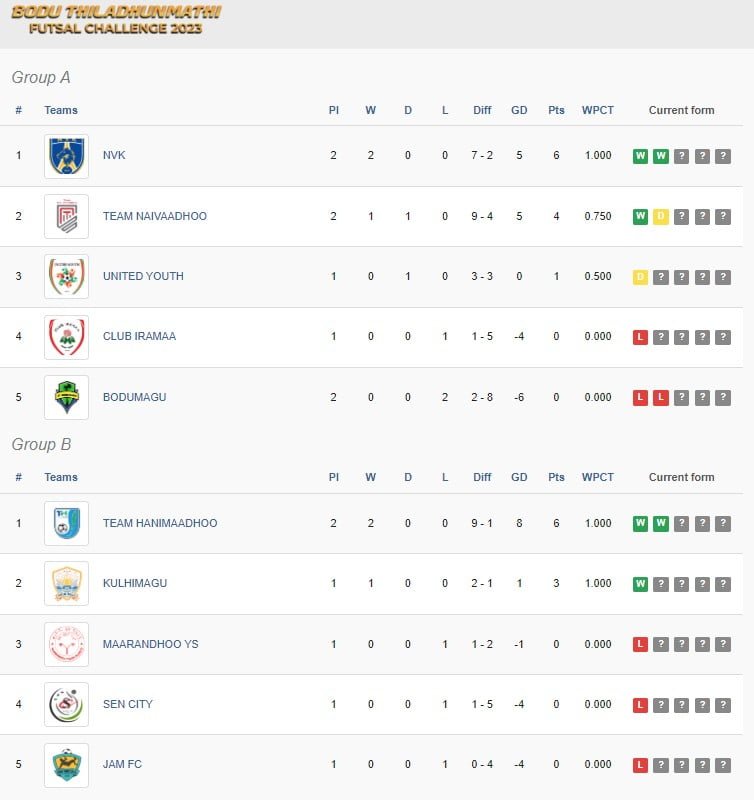Click the NVK team crest logo
This screenshot has width=754, height=800.
coord(66,156)
